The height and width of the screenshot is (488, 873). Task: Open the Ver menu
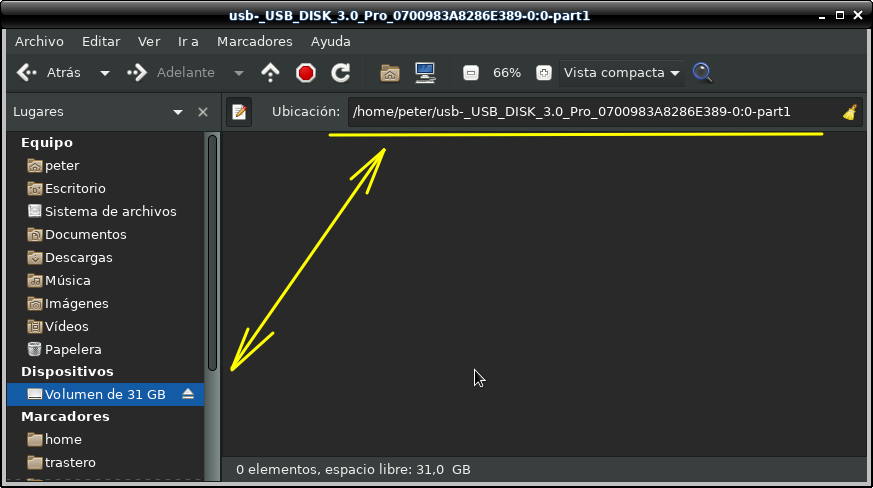pyautogui.click(x=149, y=42)
